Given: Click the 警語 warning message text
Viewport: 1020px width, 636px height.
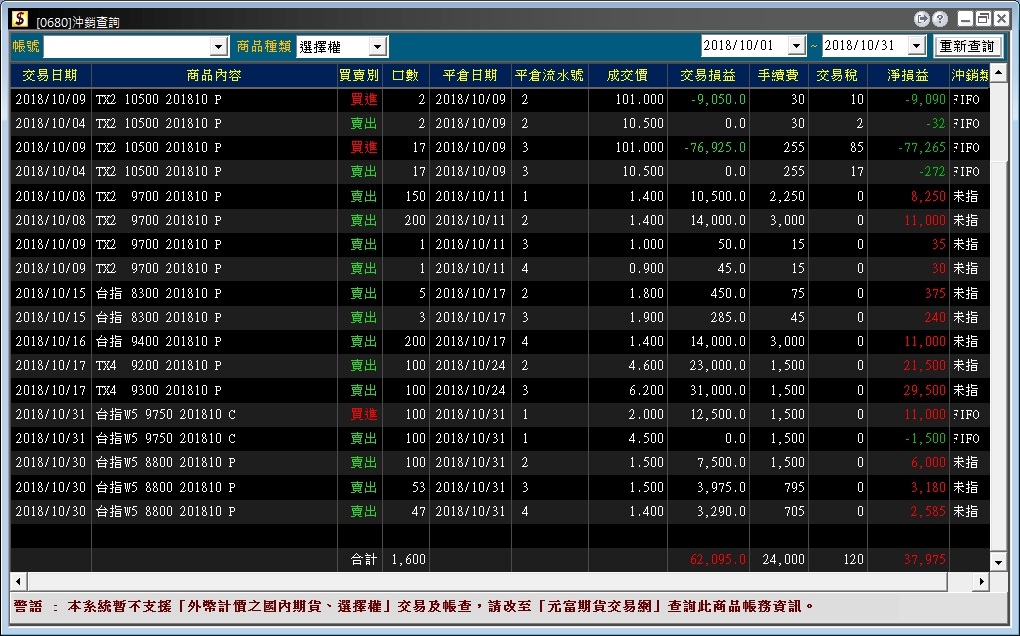Looking at the screenshot, I should pos(414,606).
